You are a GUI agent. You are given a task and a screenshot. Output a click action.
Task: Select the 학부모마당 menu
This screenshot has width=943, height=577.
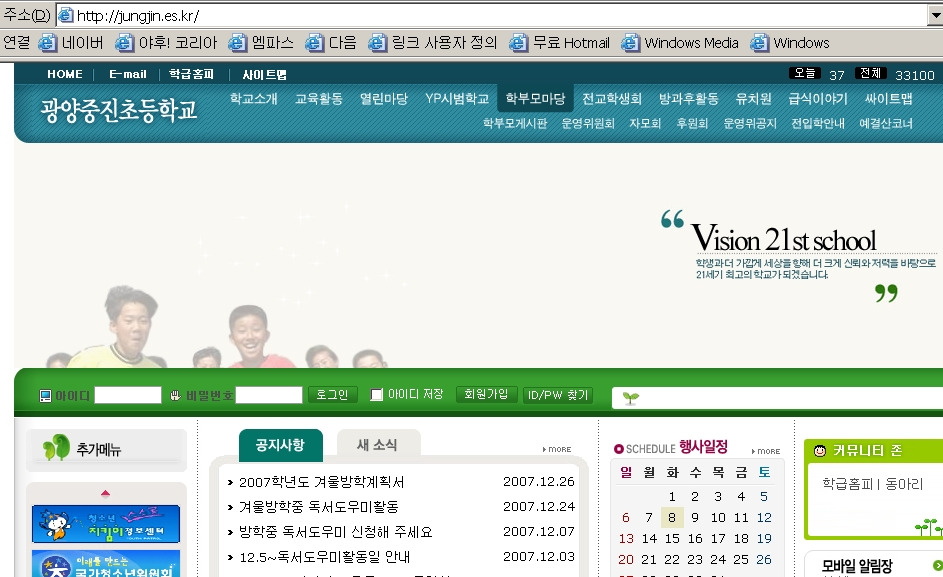[535, 99]
